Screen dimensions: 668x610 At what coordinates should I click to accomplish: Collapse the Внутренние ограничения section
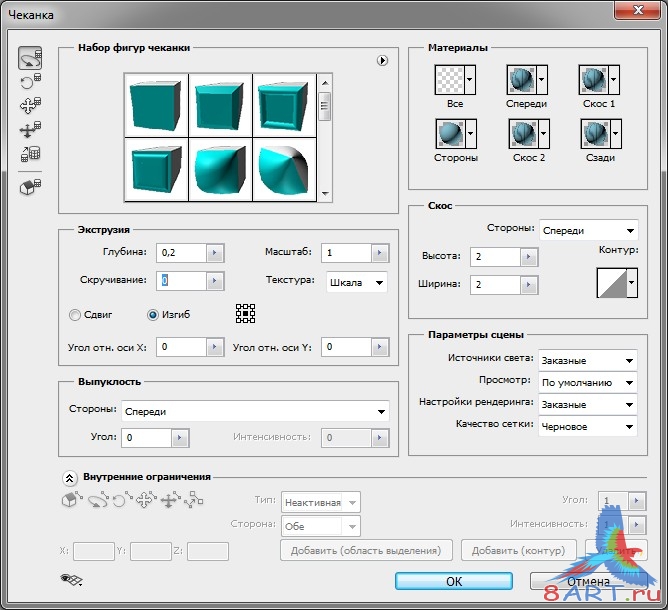(x=69, y=478)
